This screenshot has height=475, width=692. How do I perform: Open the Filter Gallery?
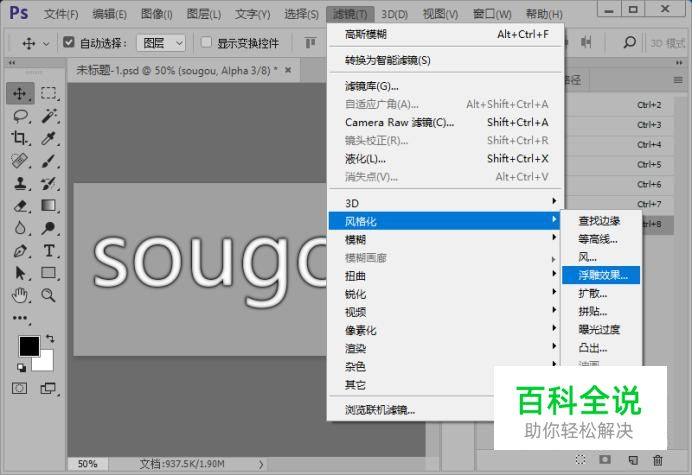click(446, 86)
